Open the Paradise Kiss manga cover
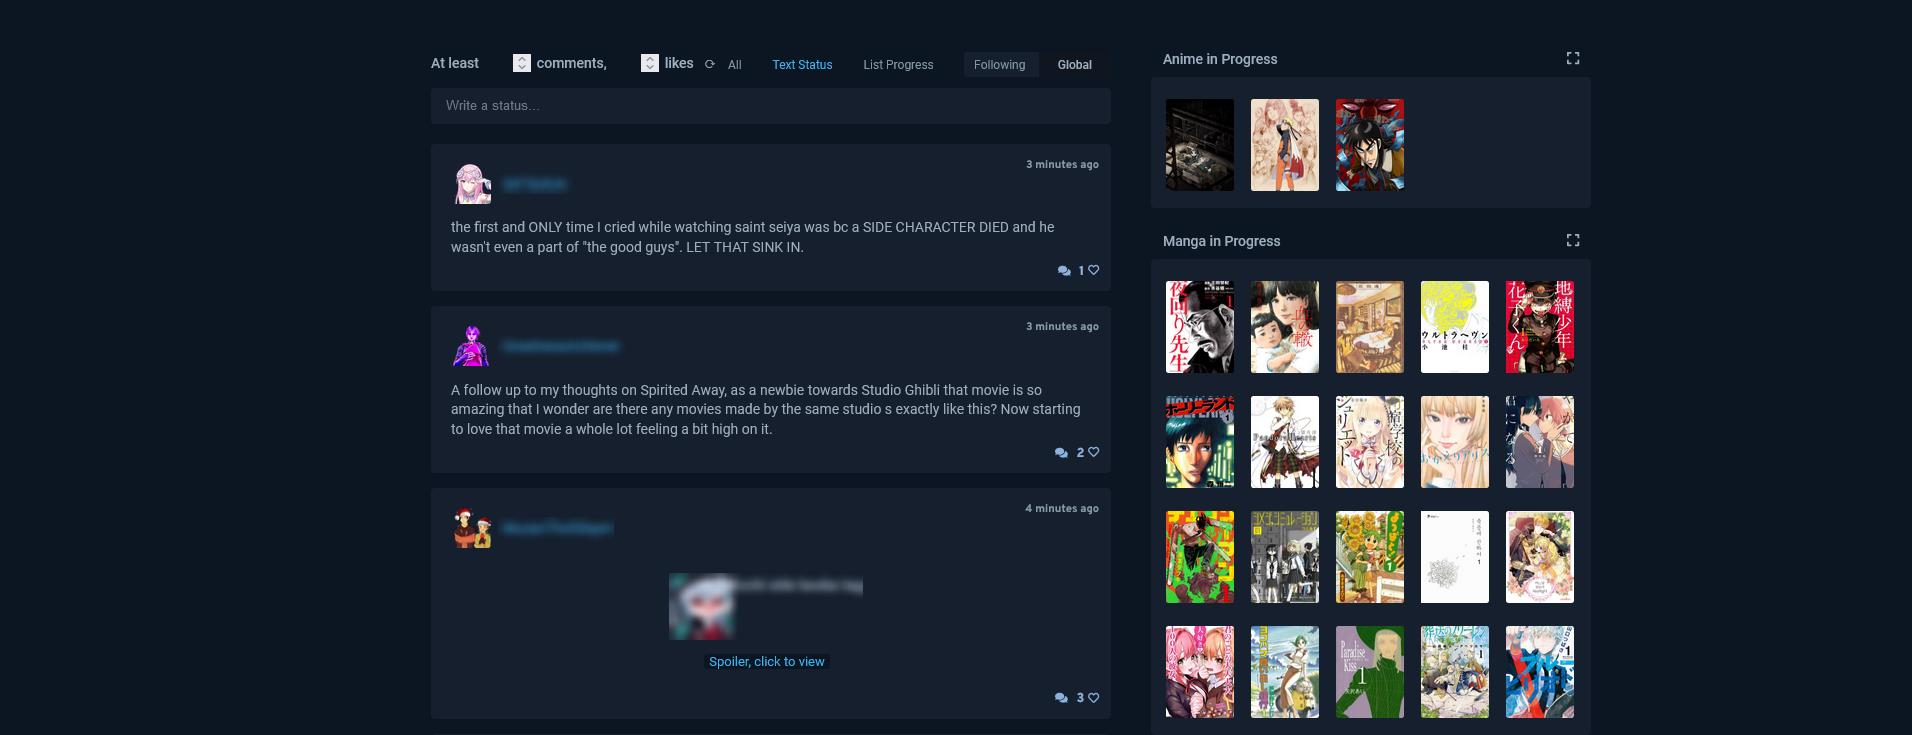This screenshot has width=1912, height=735. [x=1370, y=672]
